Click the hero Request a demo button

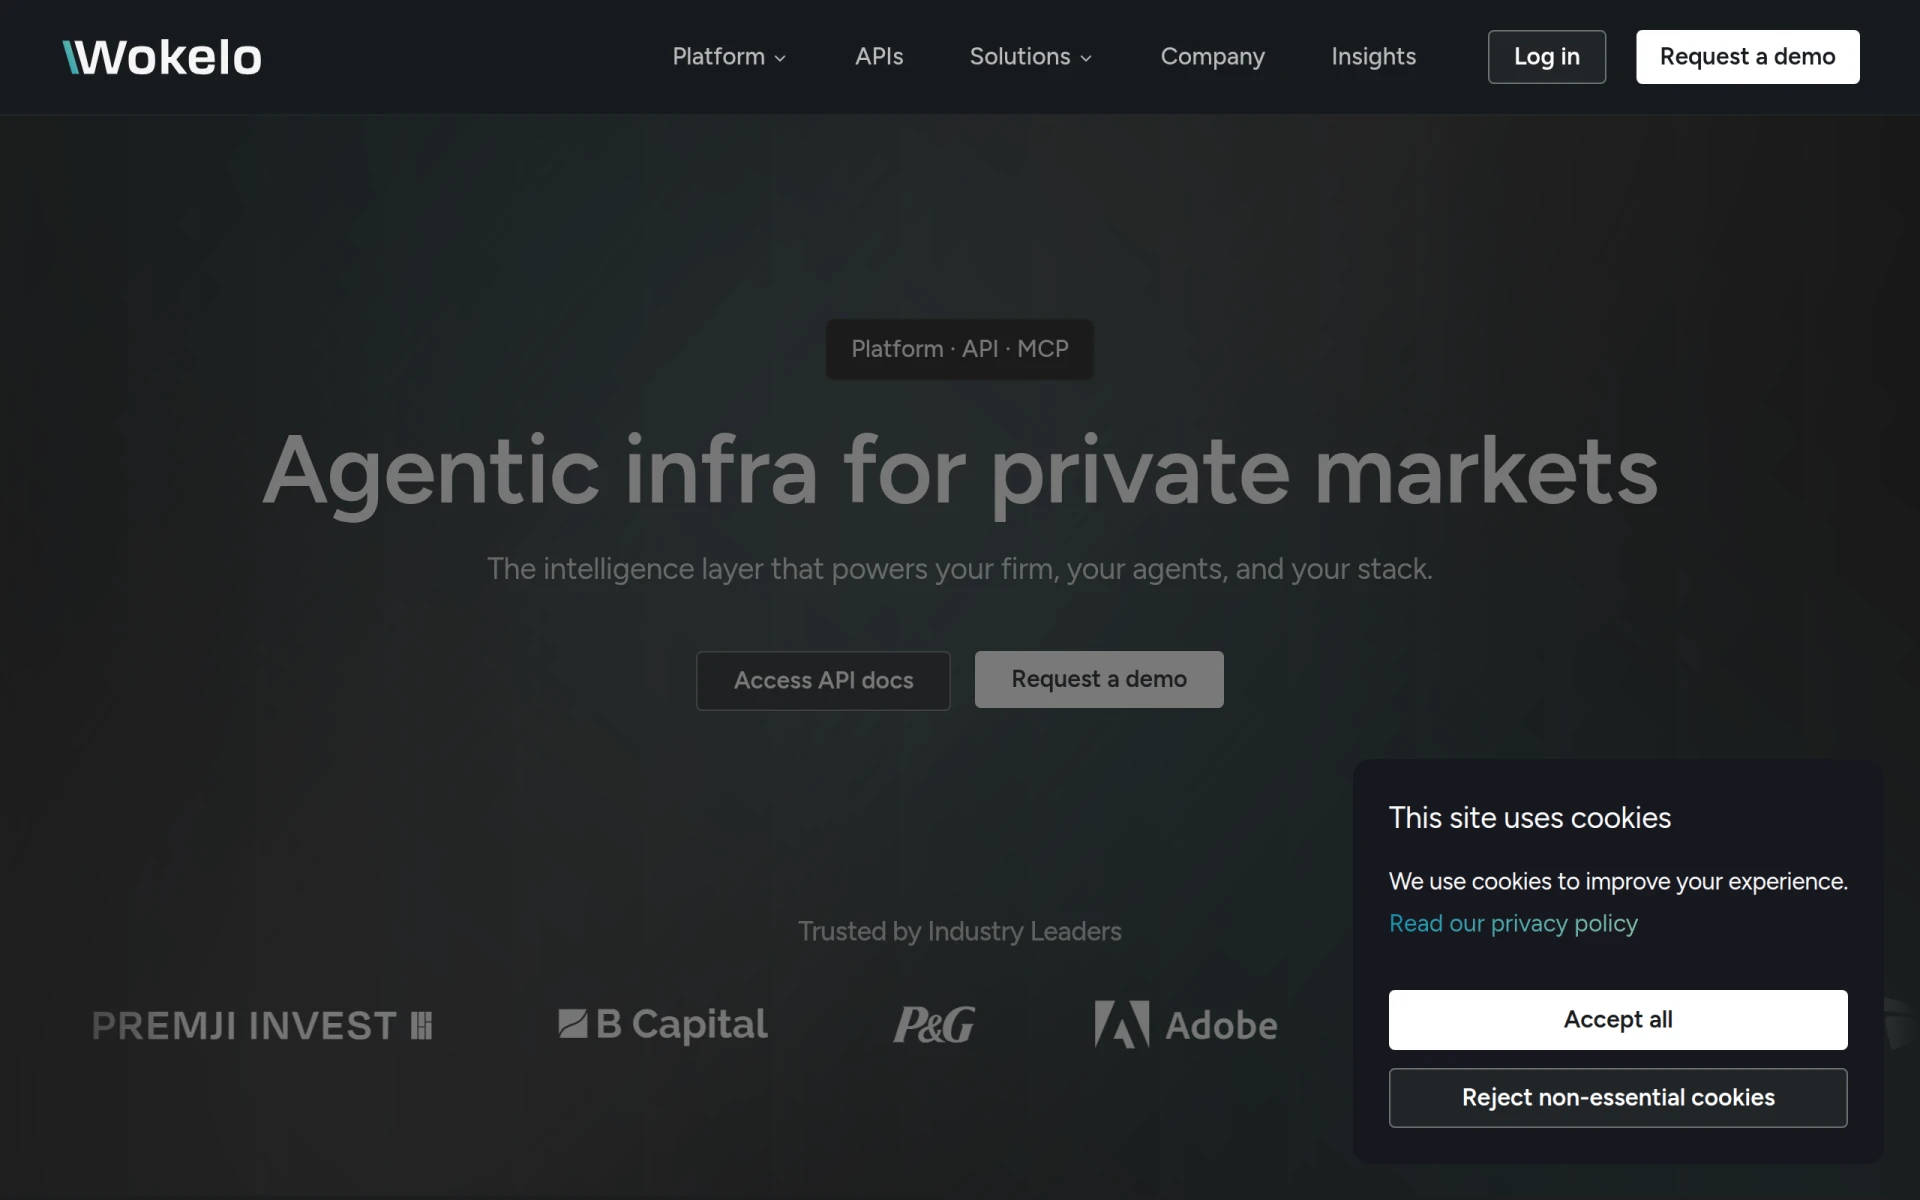pos(1099,679)
